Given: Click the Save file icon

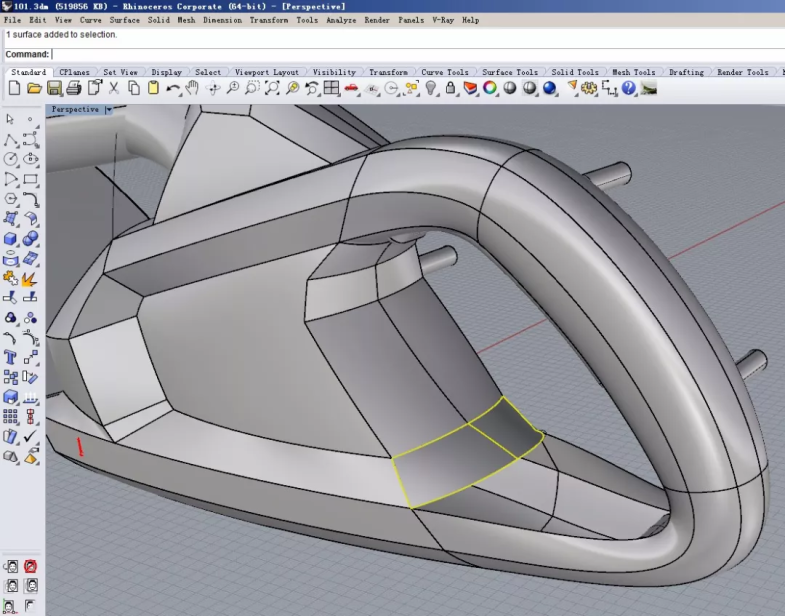Looking at the screenshot, I should coord(54,88).
